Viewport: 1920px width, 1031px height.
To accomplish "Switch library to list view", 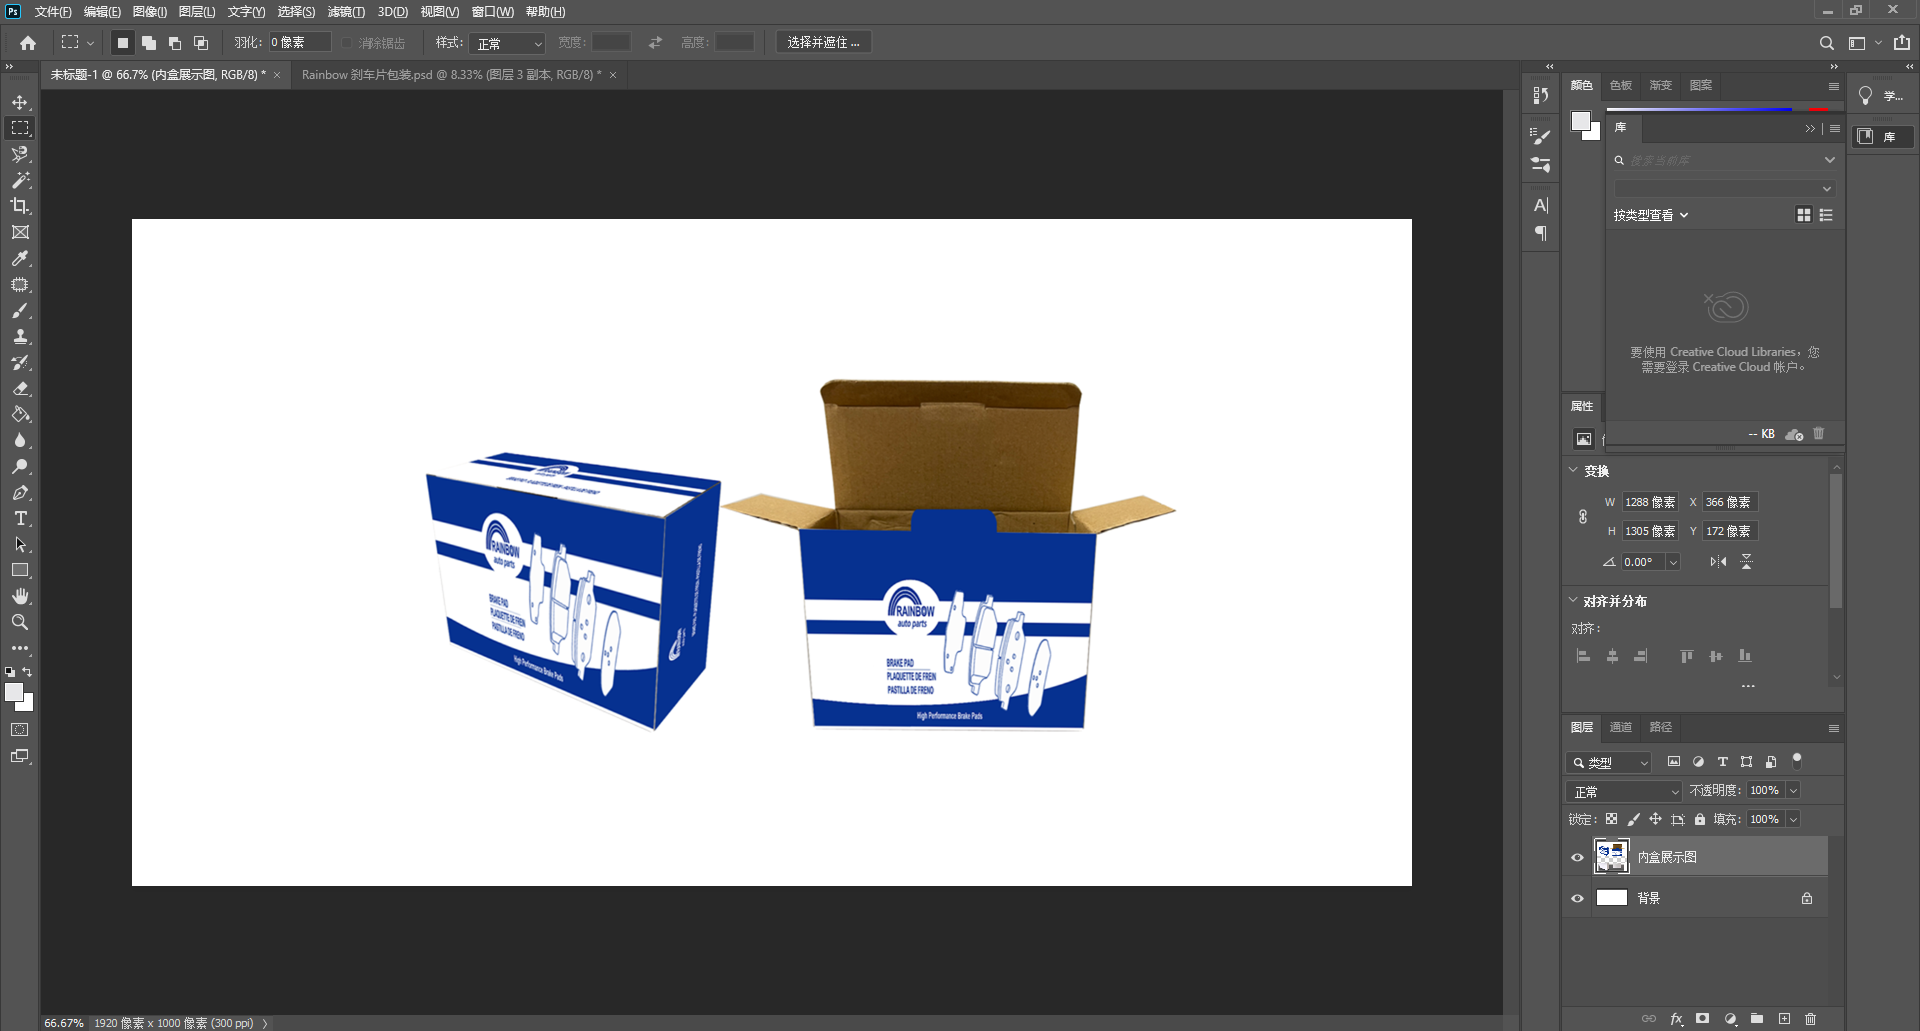I will point(1826,215).
